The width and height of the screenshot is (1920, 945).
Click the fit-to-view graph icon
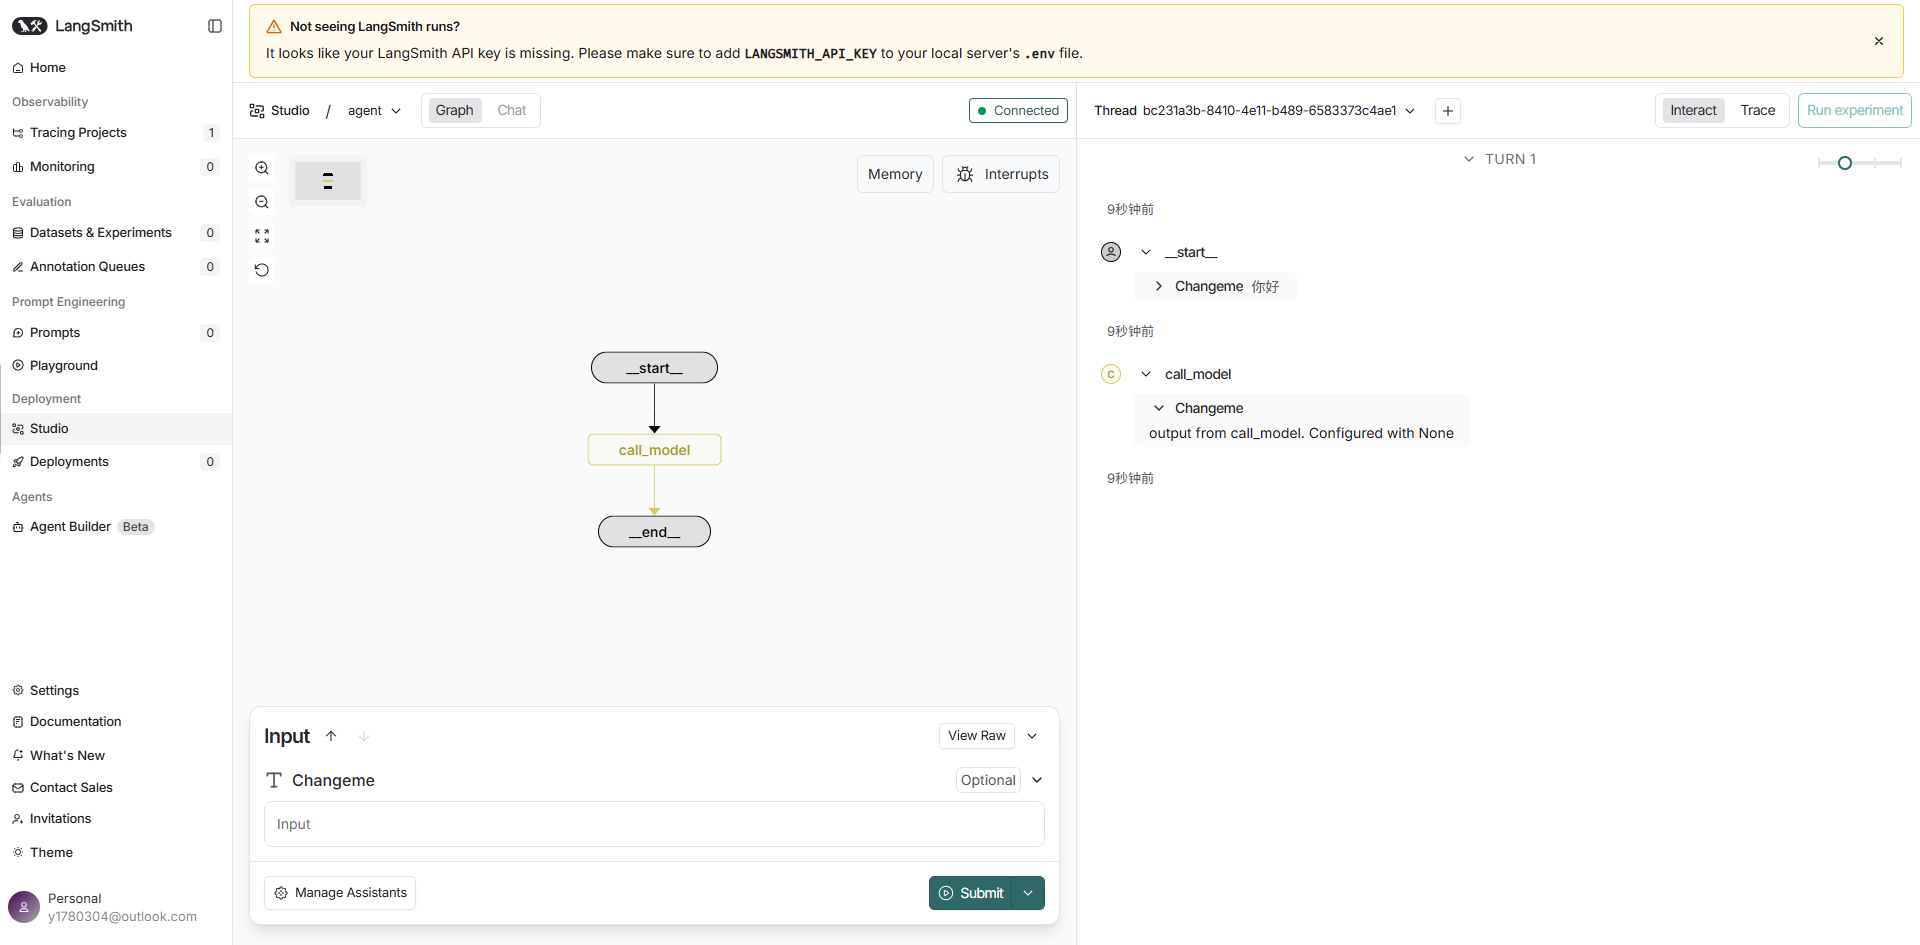pos(262,236)
